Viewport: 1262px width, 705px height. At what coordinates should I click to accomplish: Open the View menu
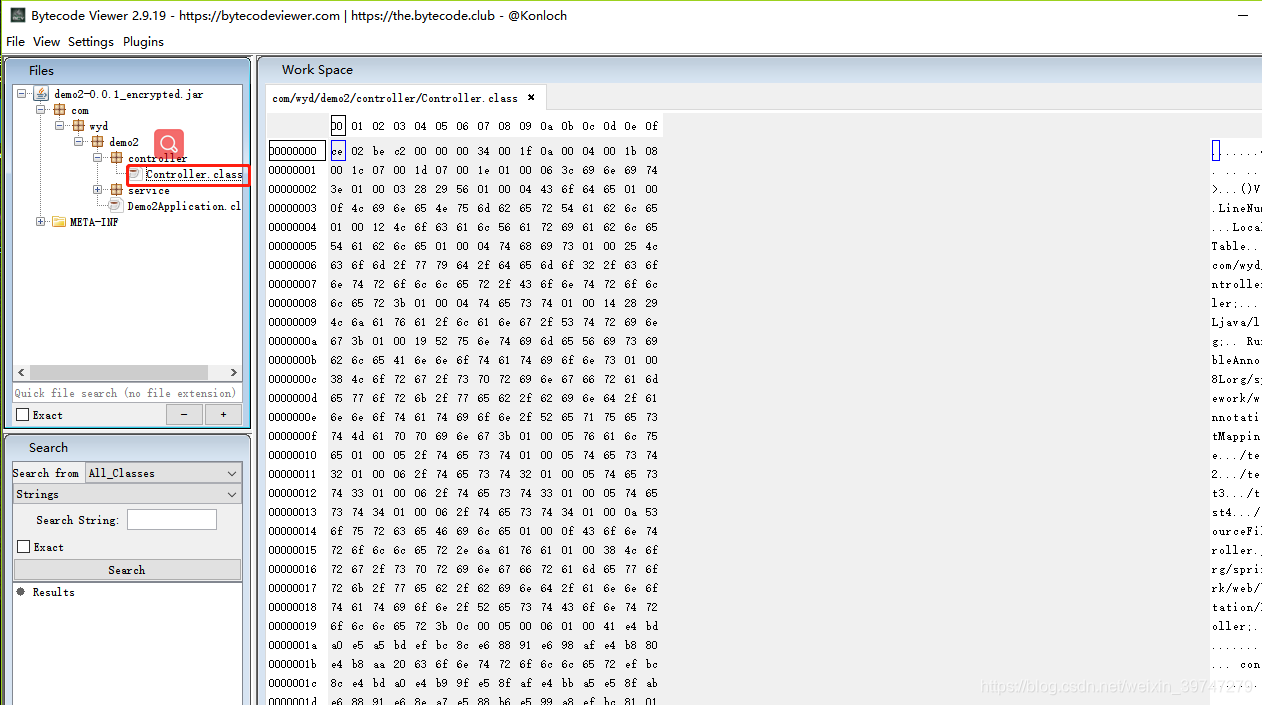coord(47,41)
